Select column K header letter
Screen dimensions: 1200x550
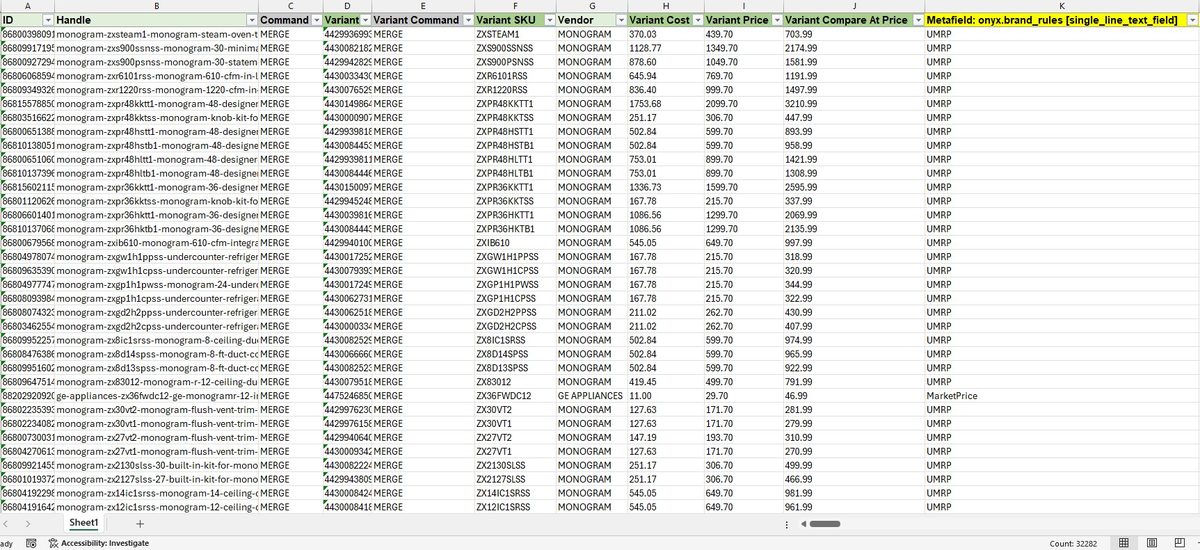pos(1061,6)
